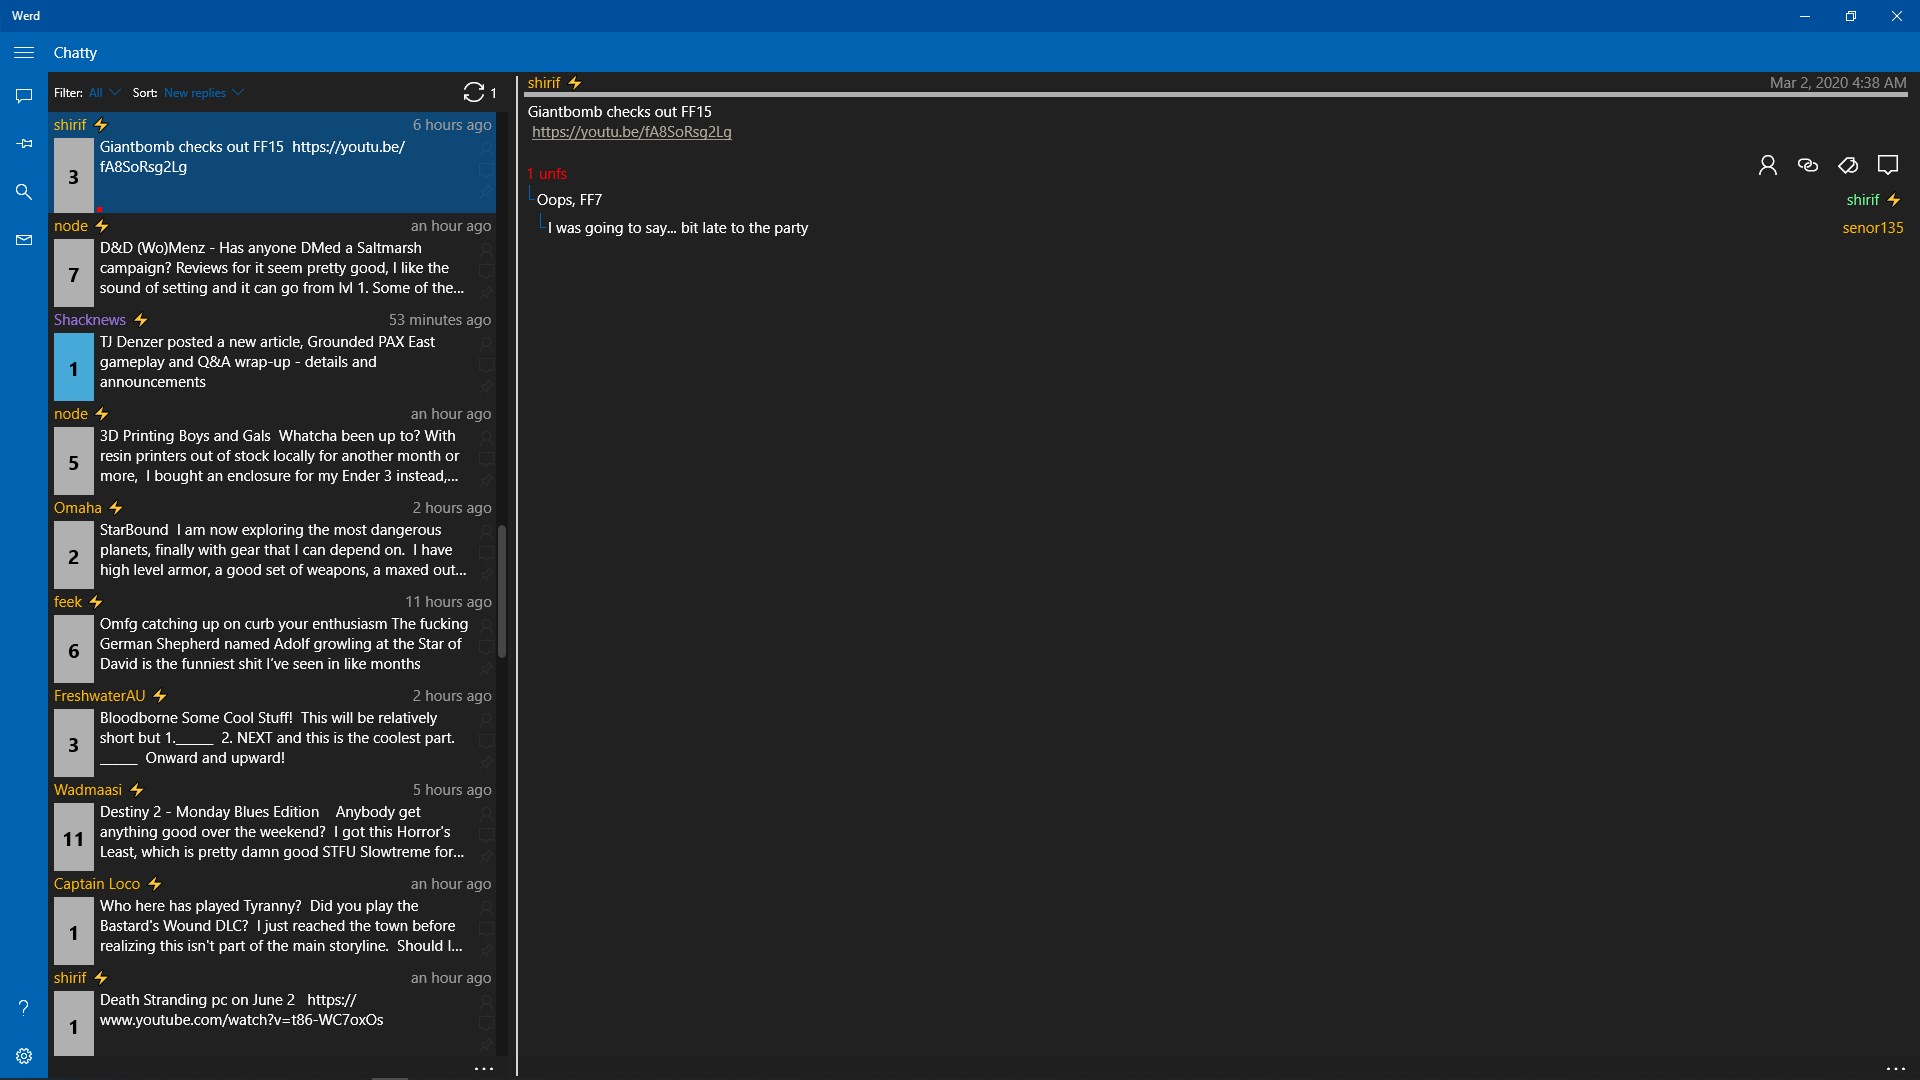
Task: Expand the Filter All dropdown
Action: click(x=105, y=93)
